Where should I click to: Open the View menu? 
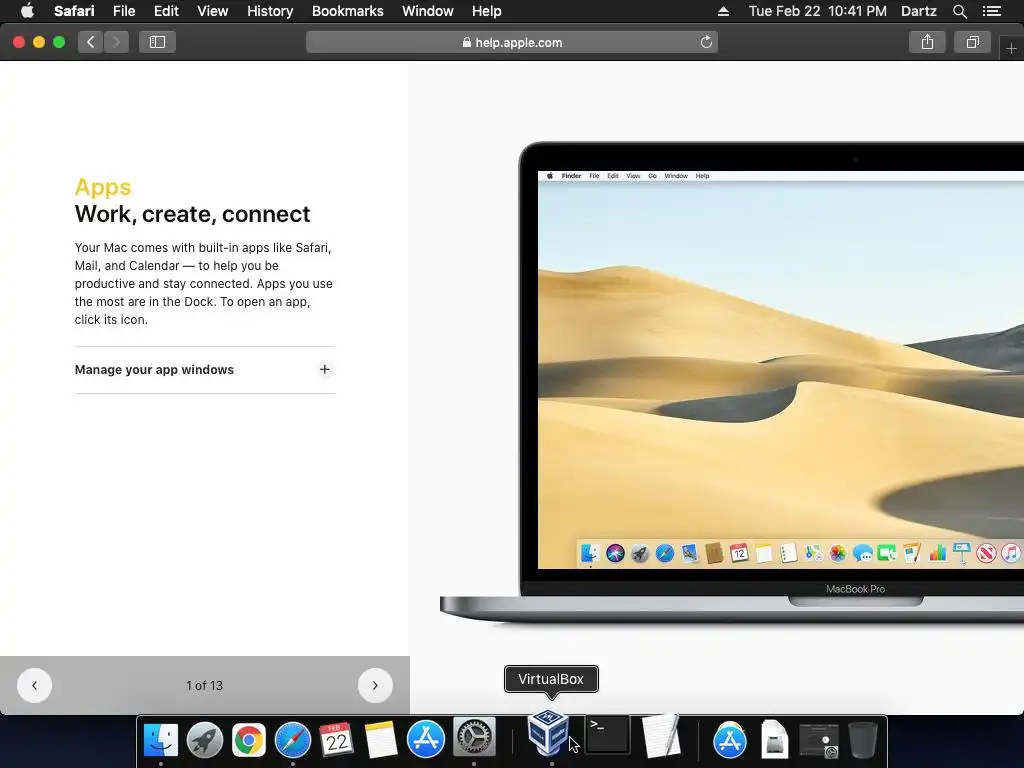pyautogui.click(x=212, y=11)
